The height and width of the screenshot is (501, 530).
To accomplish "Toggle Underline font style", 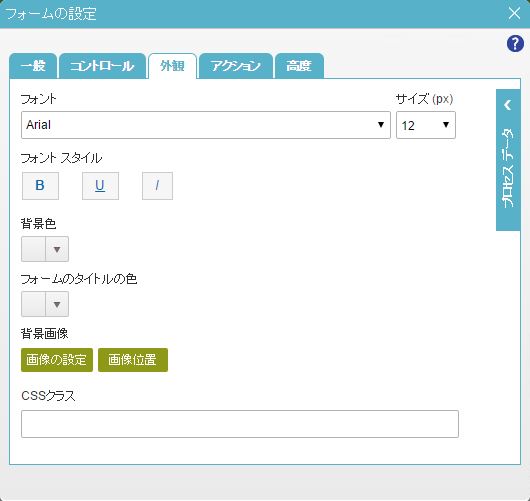I will (100, 186).
